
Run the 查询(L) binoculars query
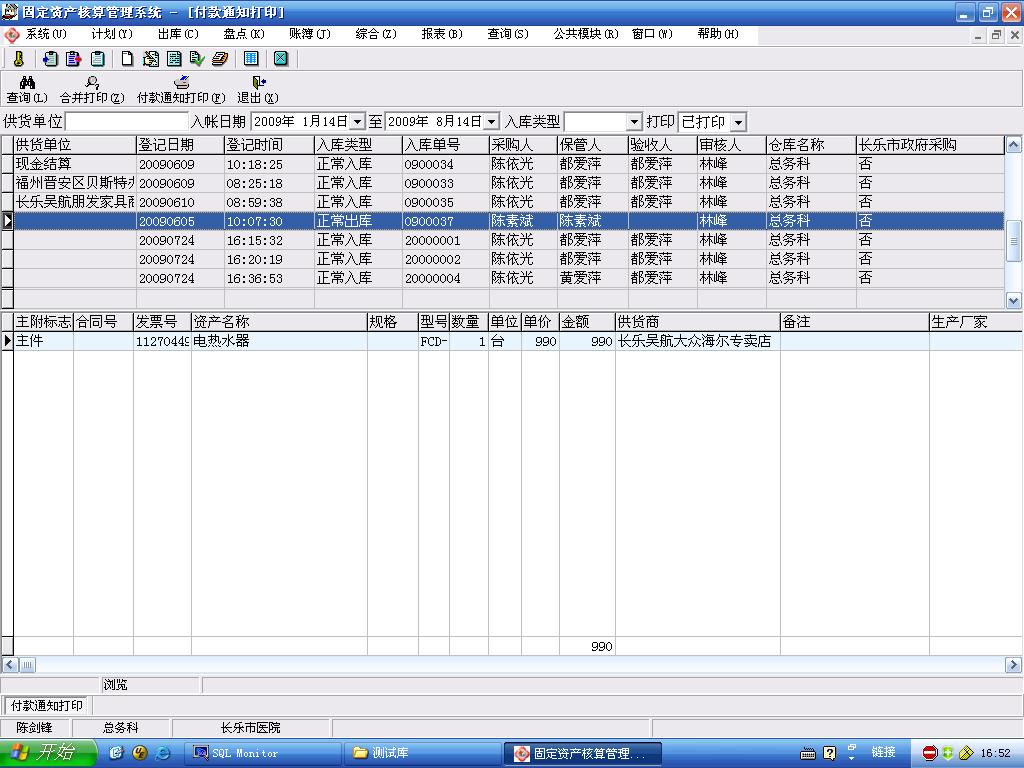pyautogui.click(x=27, y=90)
